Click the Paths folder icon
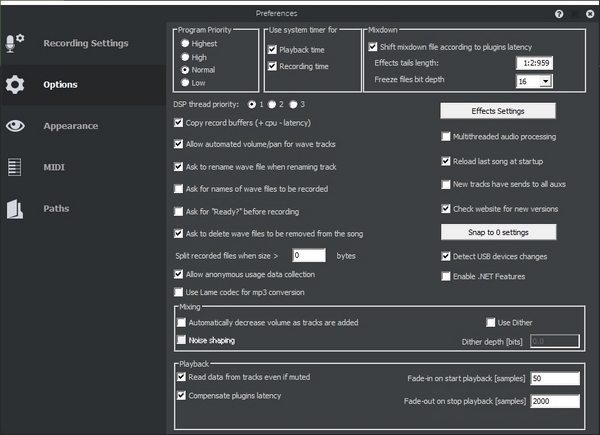Screen dimensions: 600x435 point(15,209)
